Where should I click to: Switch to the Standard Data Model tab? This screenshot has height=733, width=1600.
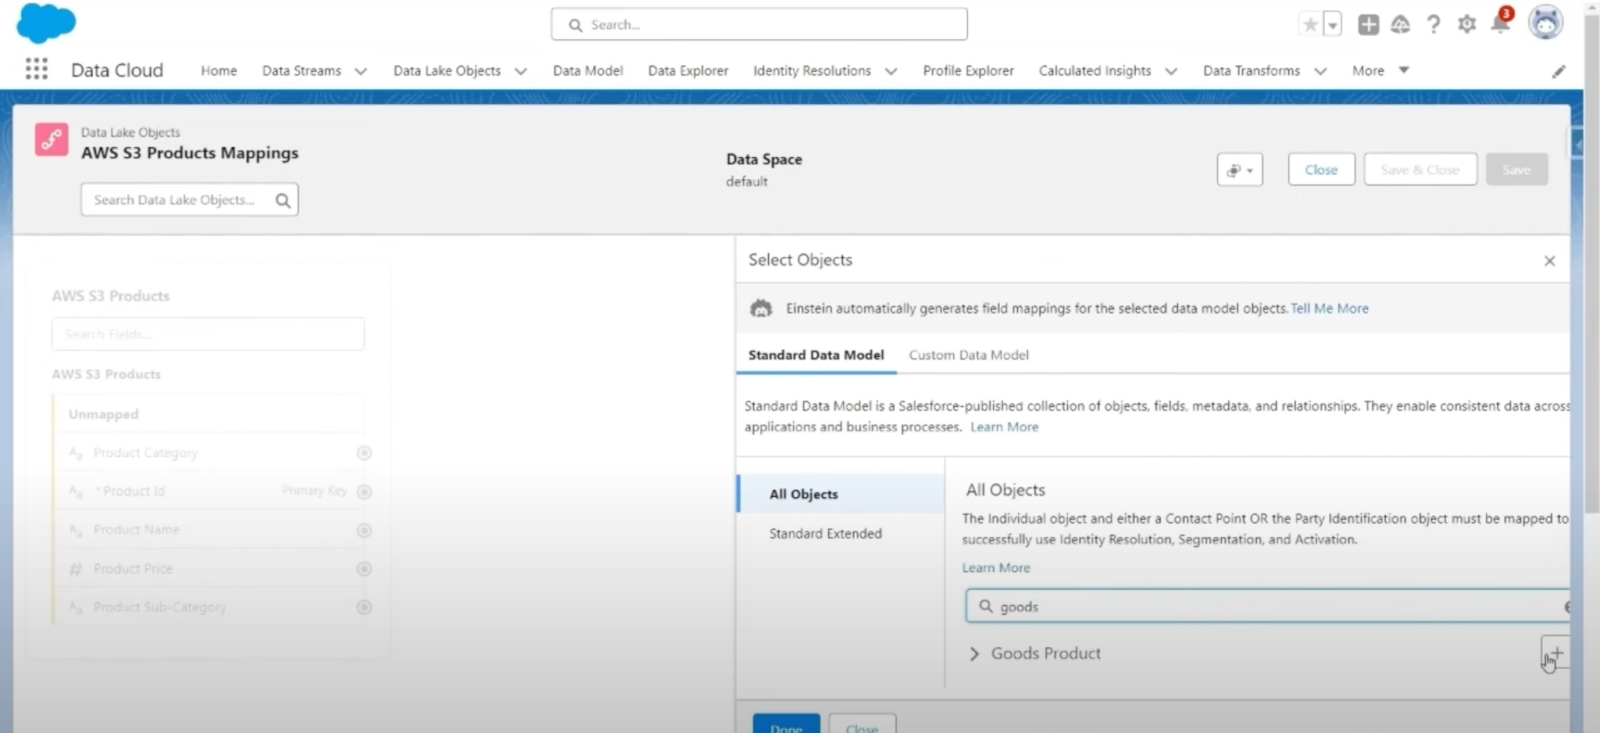coord(816,355)
